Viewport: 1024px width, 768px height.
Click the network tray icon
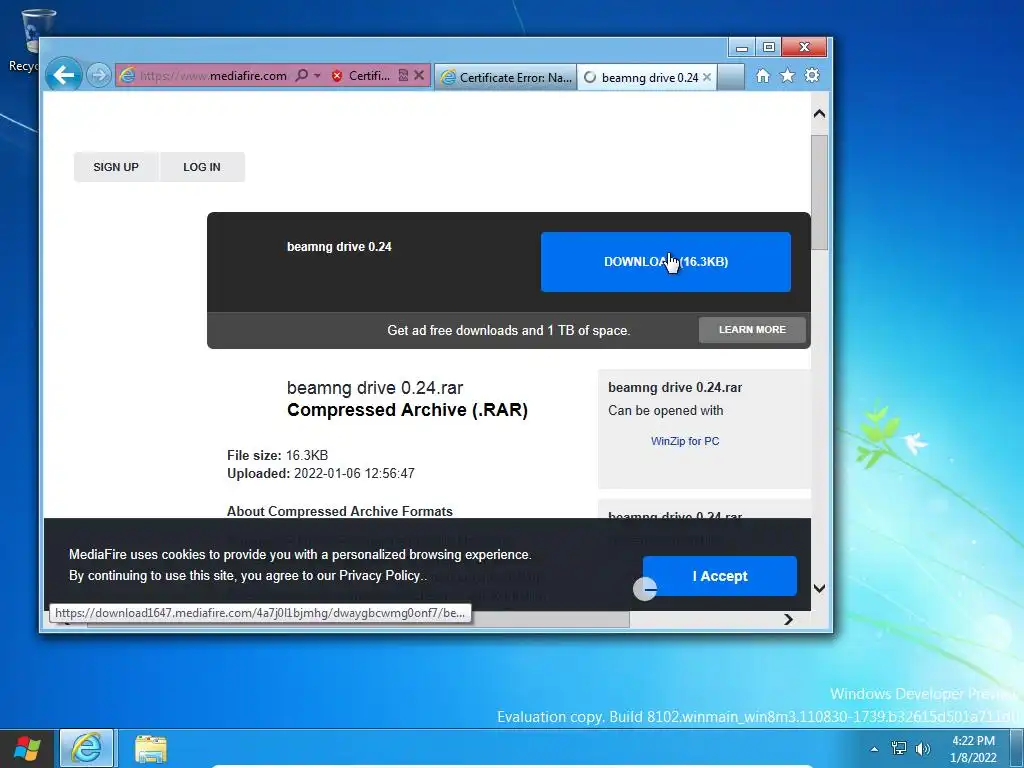pyautogui.click(x=899, y=748)
